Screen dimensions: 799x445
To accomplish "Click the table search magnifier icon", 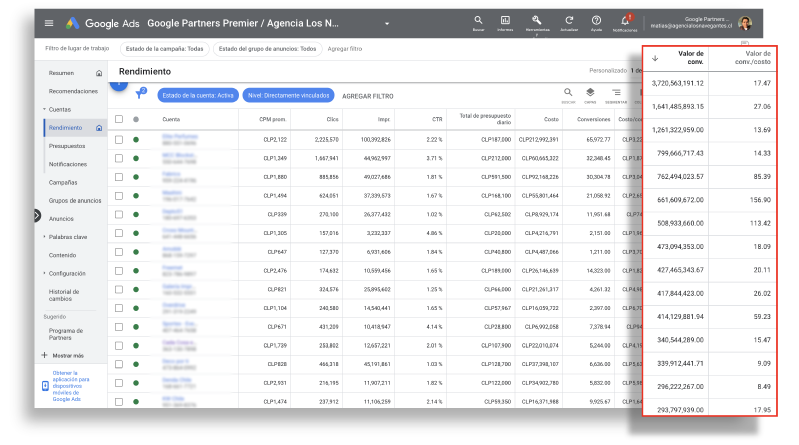I will click(568, 92).
